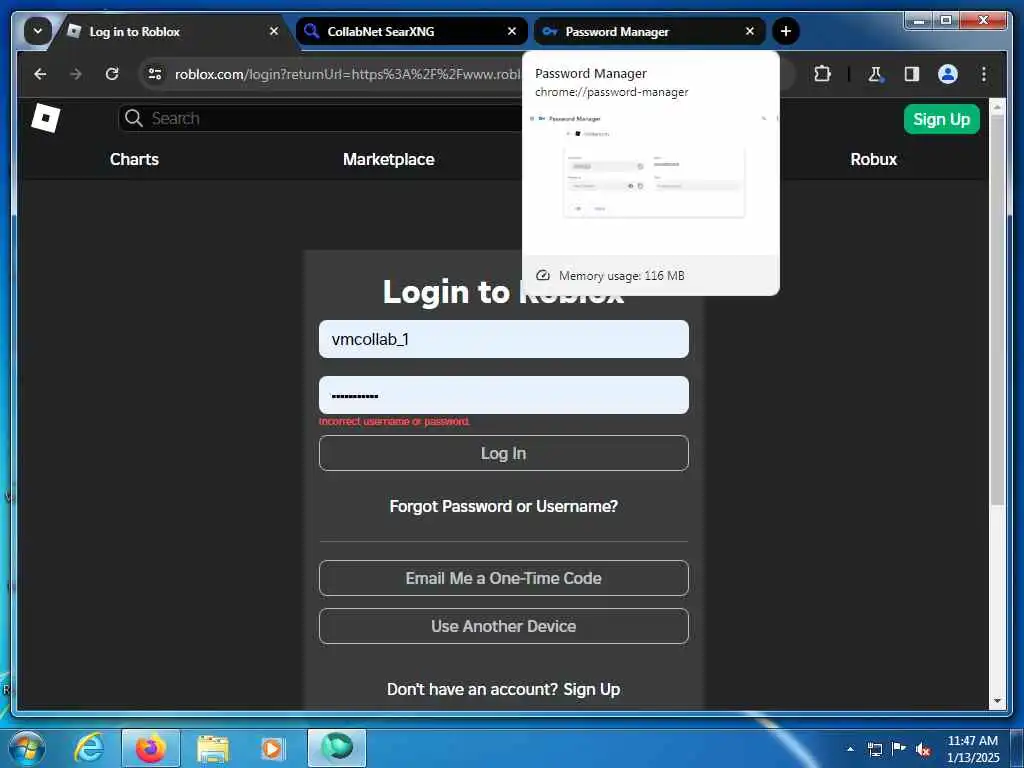
Task: View site information icon in address bar
Action: click(x=155, y=74)
